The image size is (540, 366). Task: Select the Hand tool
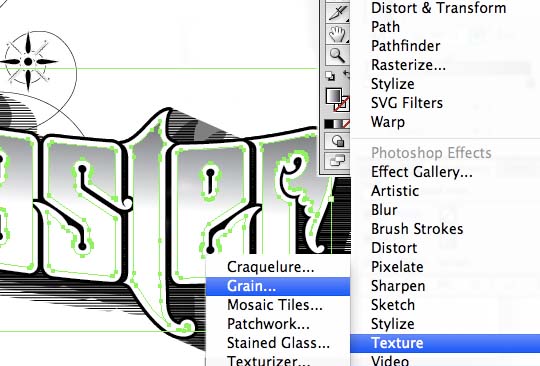click(x=337, y=34)
